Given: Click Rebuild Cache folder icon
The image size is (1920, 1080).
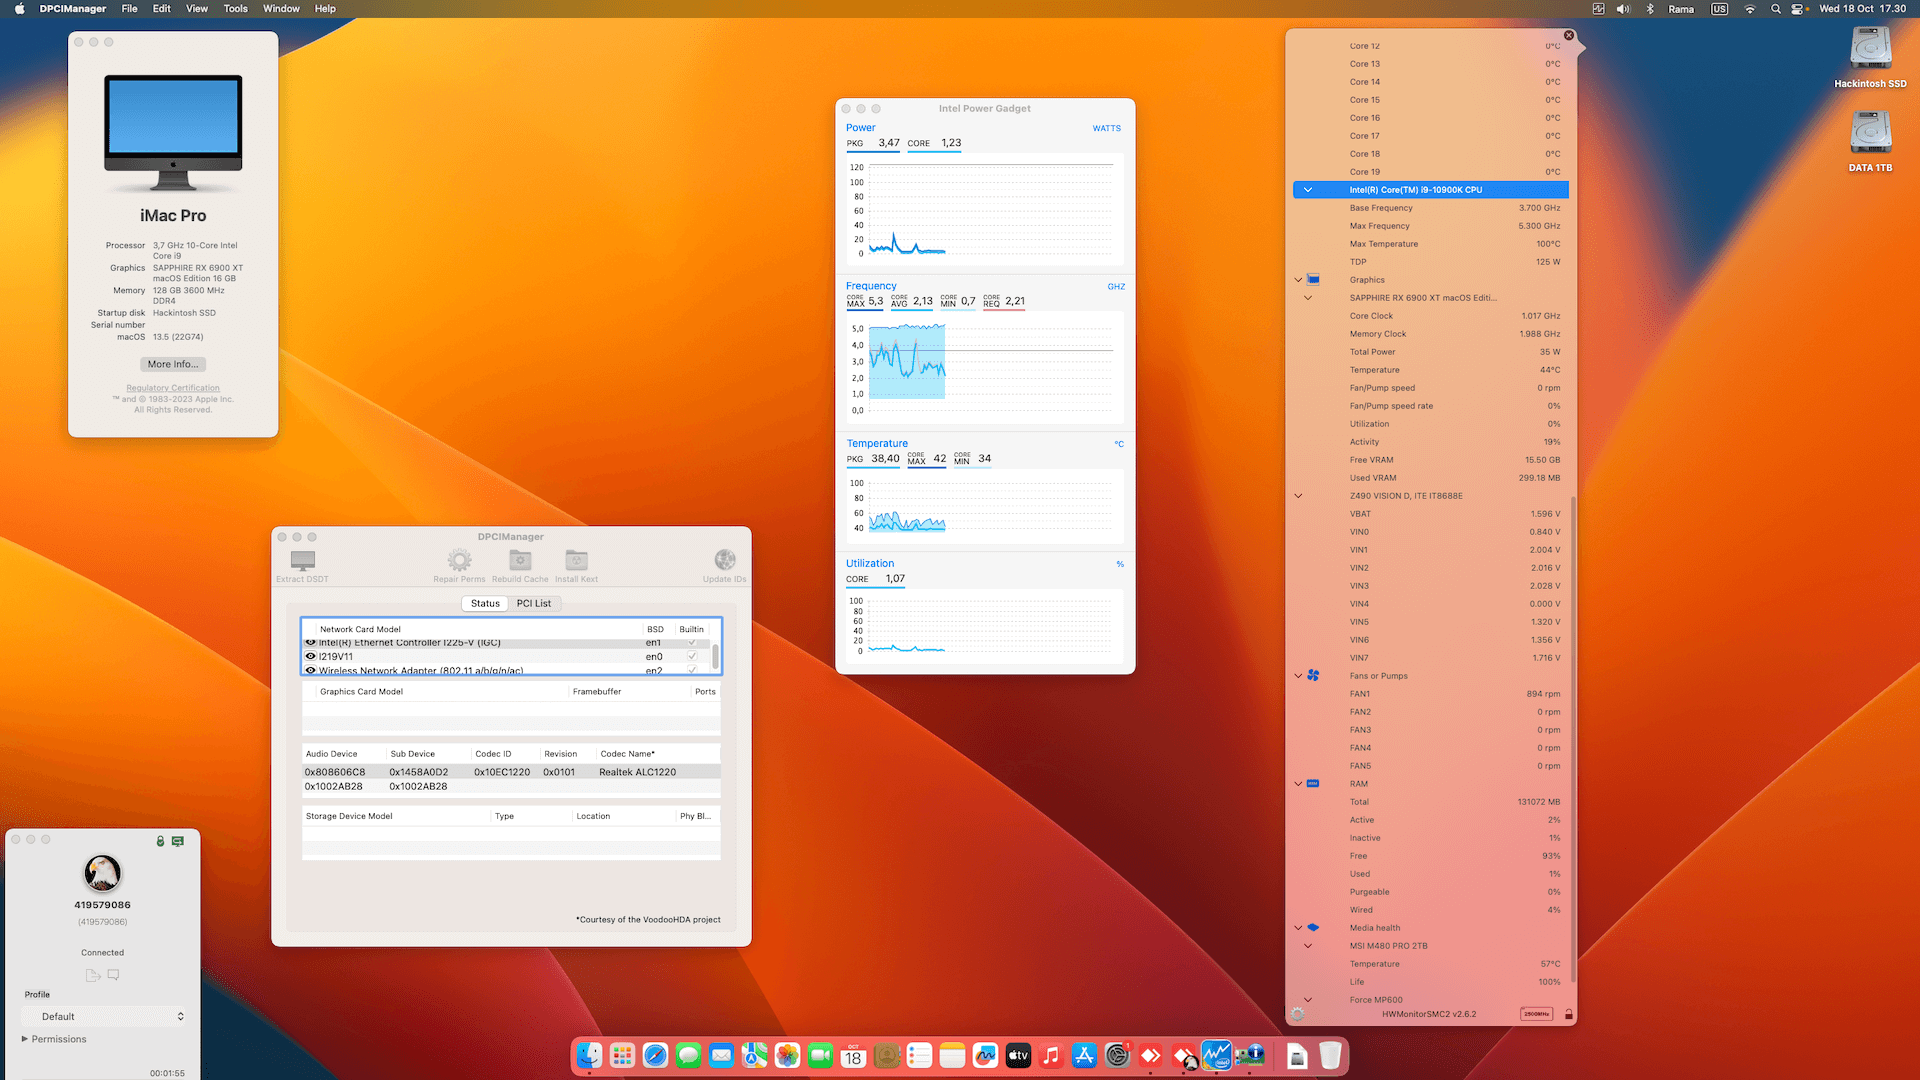Looking at the screenshot, I should coord(520,560).
